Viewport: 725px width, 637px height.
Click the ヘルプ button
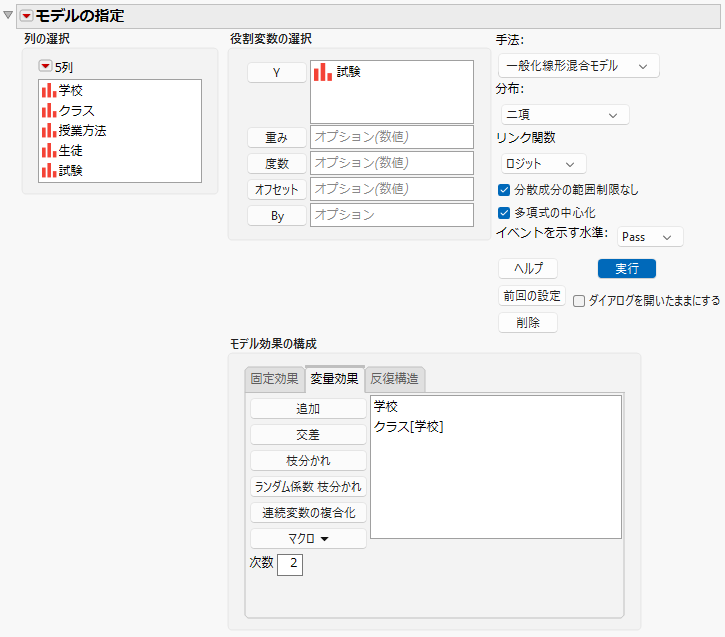click(528, 269)
